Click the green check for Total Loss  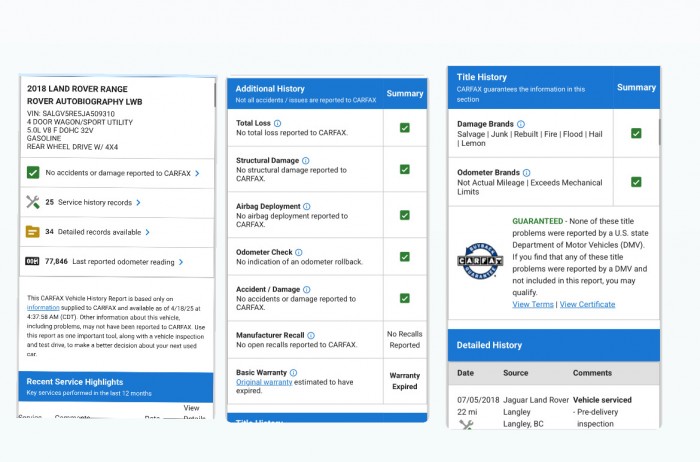tap(405, 128)
